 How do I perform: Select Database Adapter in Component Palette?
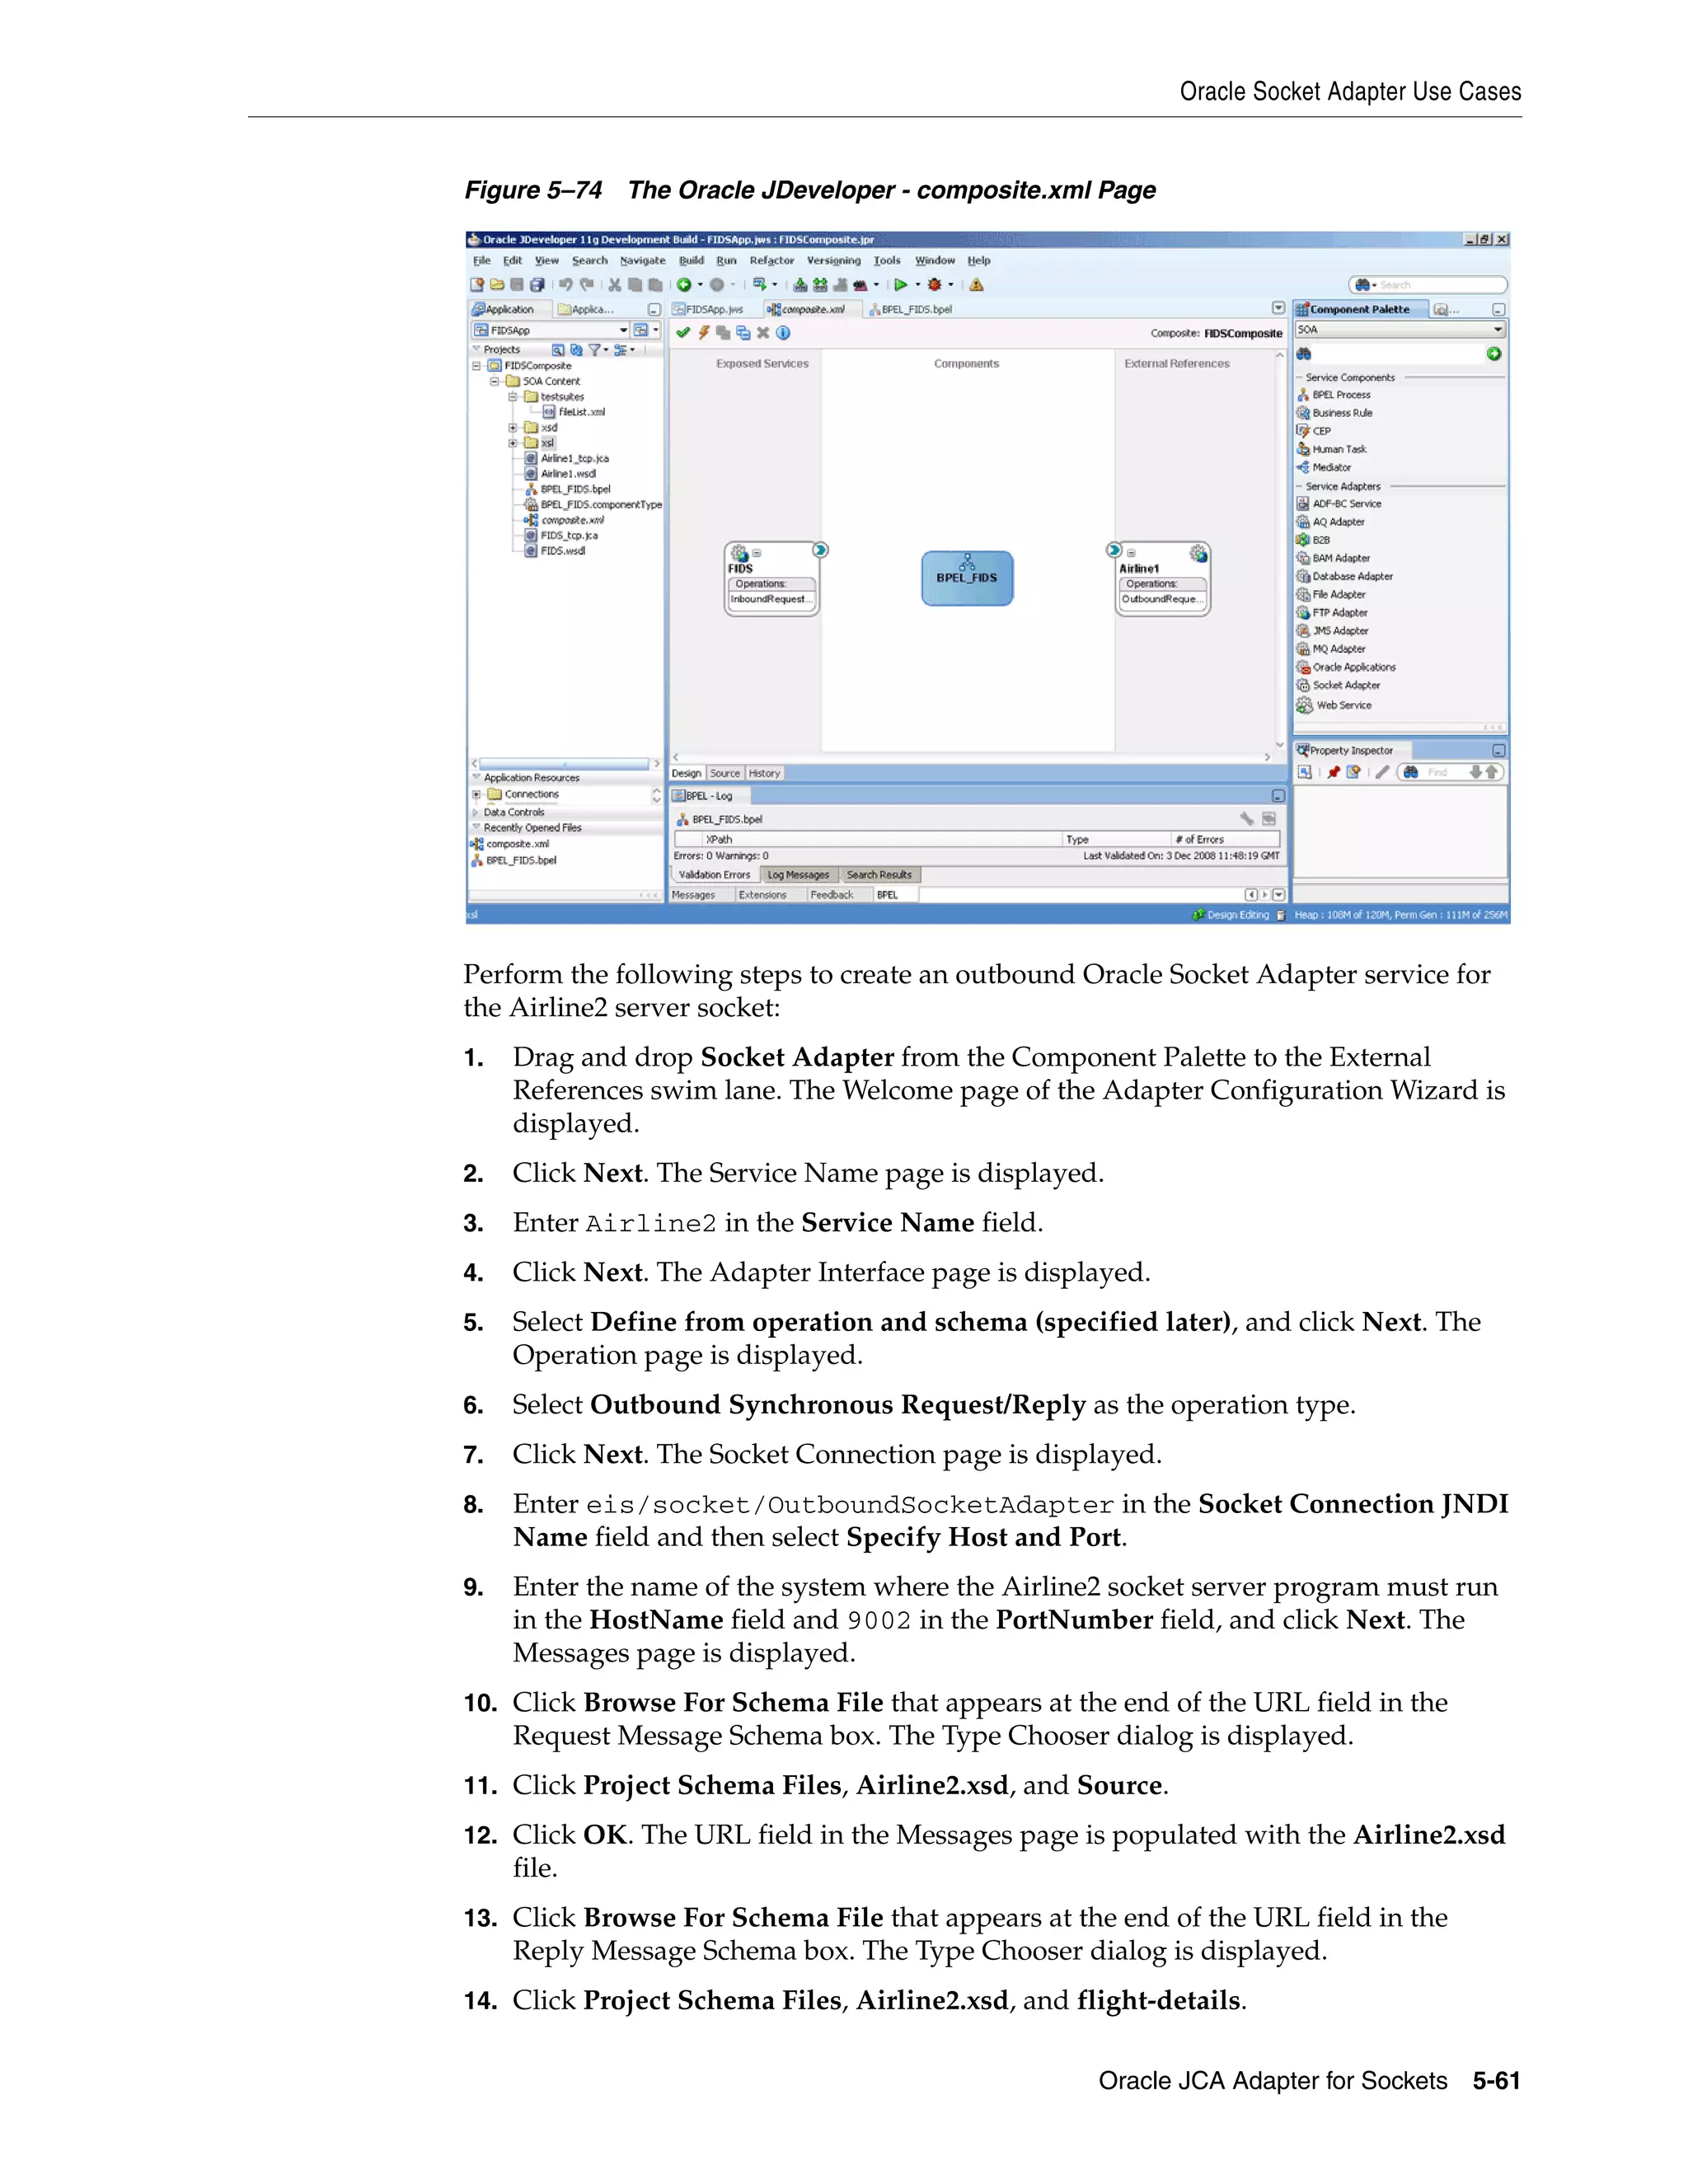coord(1345,577)
